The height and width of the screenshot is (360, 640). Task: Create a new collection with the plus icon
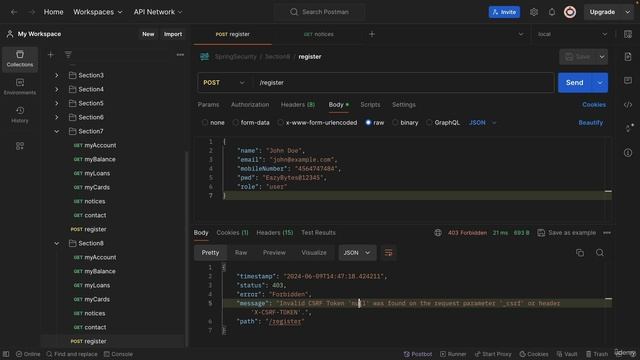pyautogui.click(x=51, y=54)
